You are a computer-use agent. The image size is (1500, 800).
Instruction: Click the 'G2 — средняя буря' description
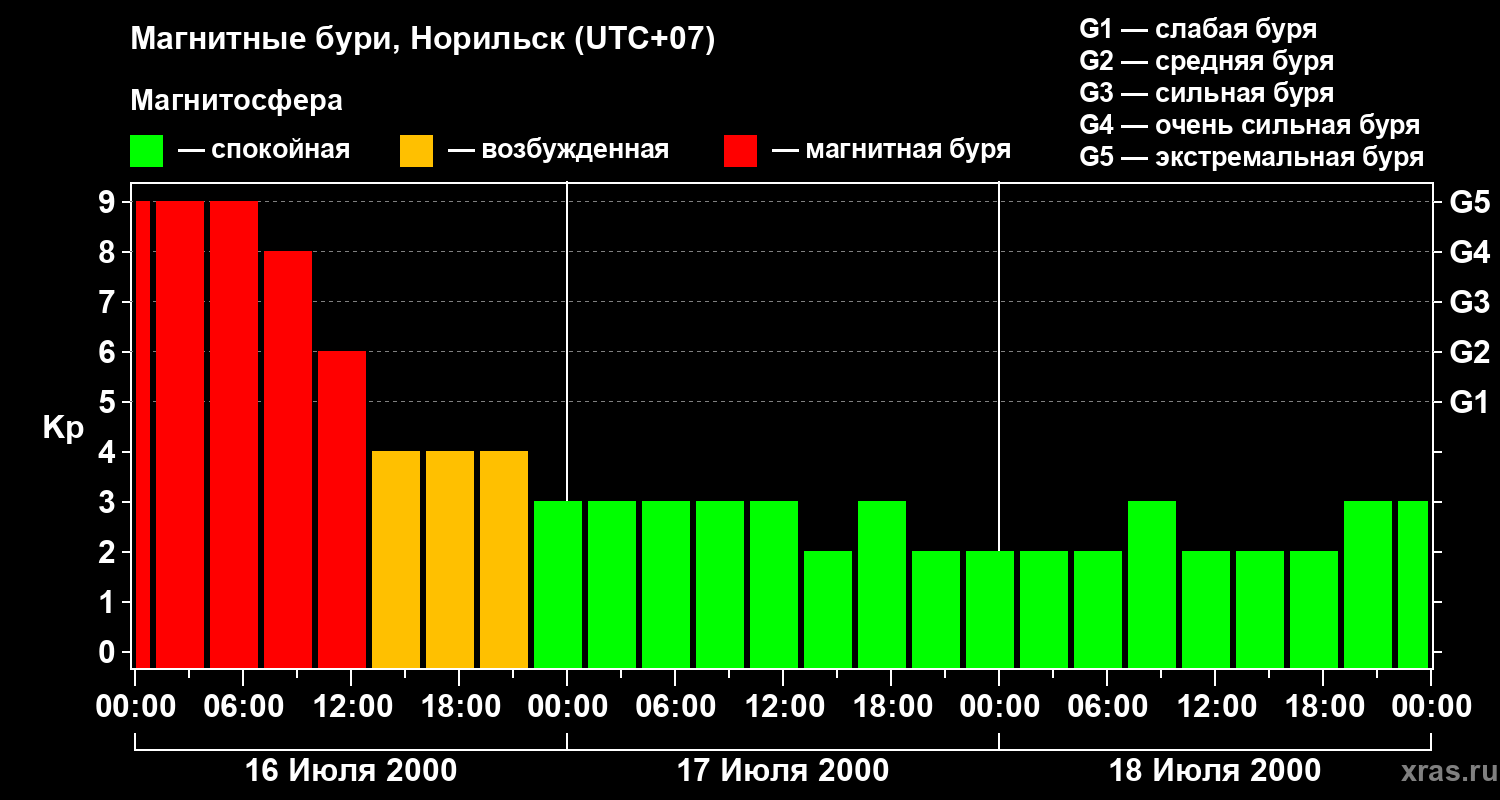pos(1206,61)
